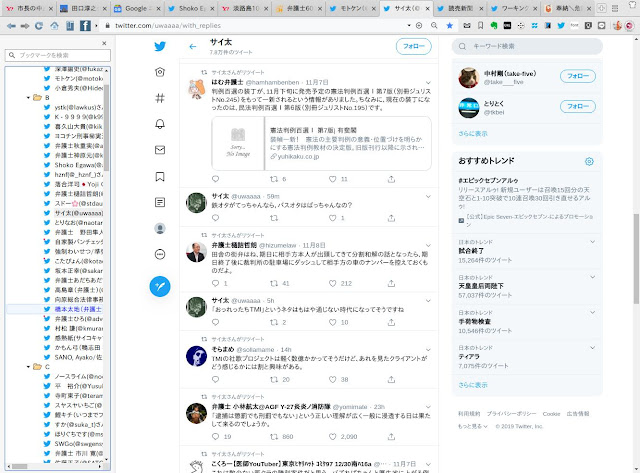Follow 中村剛(take-five)

pyautogui.click(x=578, y=76)
